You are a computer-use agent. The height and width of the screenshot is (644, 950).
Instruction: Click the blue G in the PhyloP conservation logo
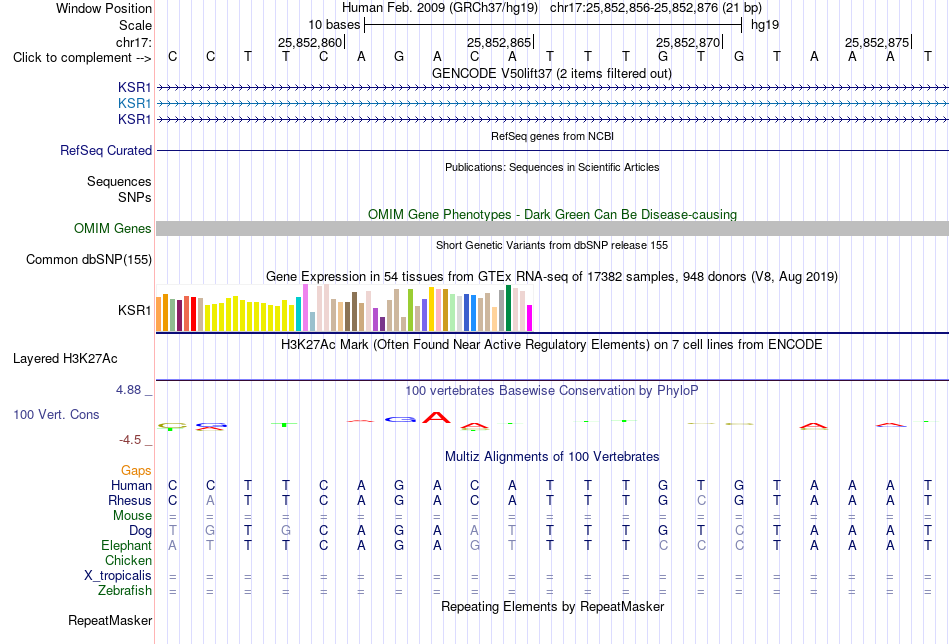399,419
